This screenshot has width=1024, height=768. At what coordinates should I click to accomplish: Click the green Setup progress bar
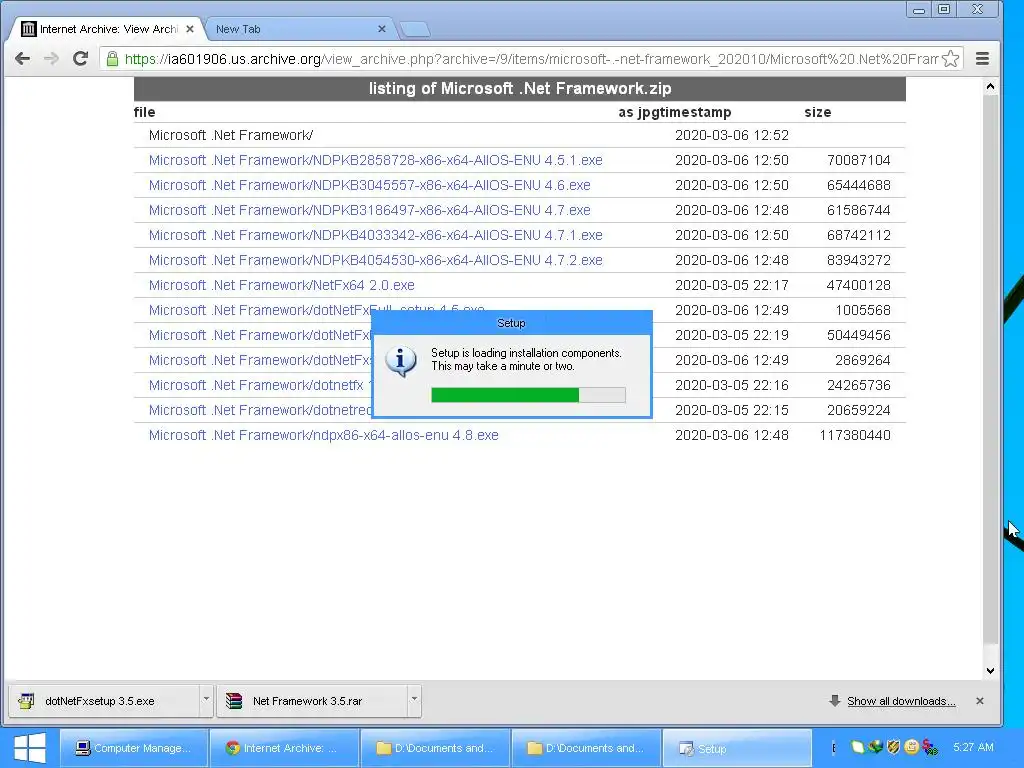click(528, 394)
